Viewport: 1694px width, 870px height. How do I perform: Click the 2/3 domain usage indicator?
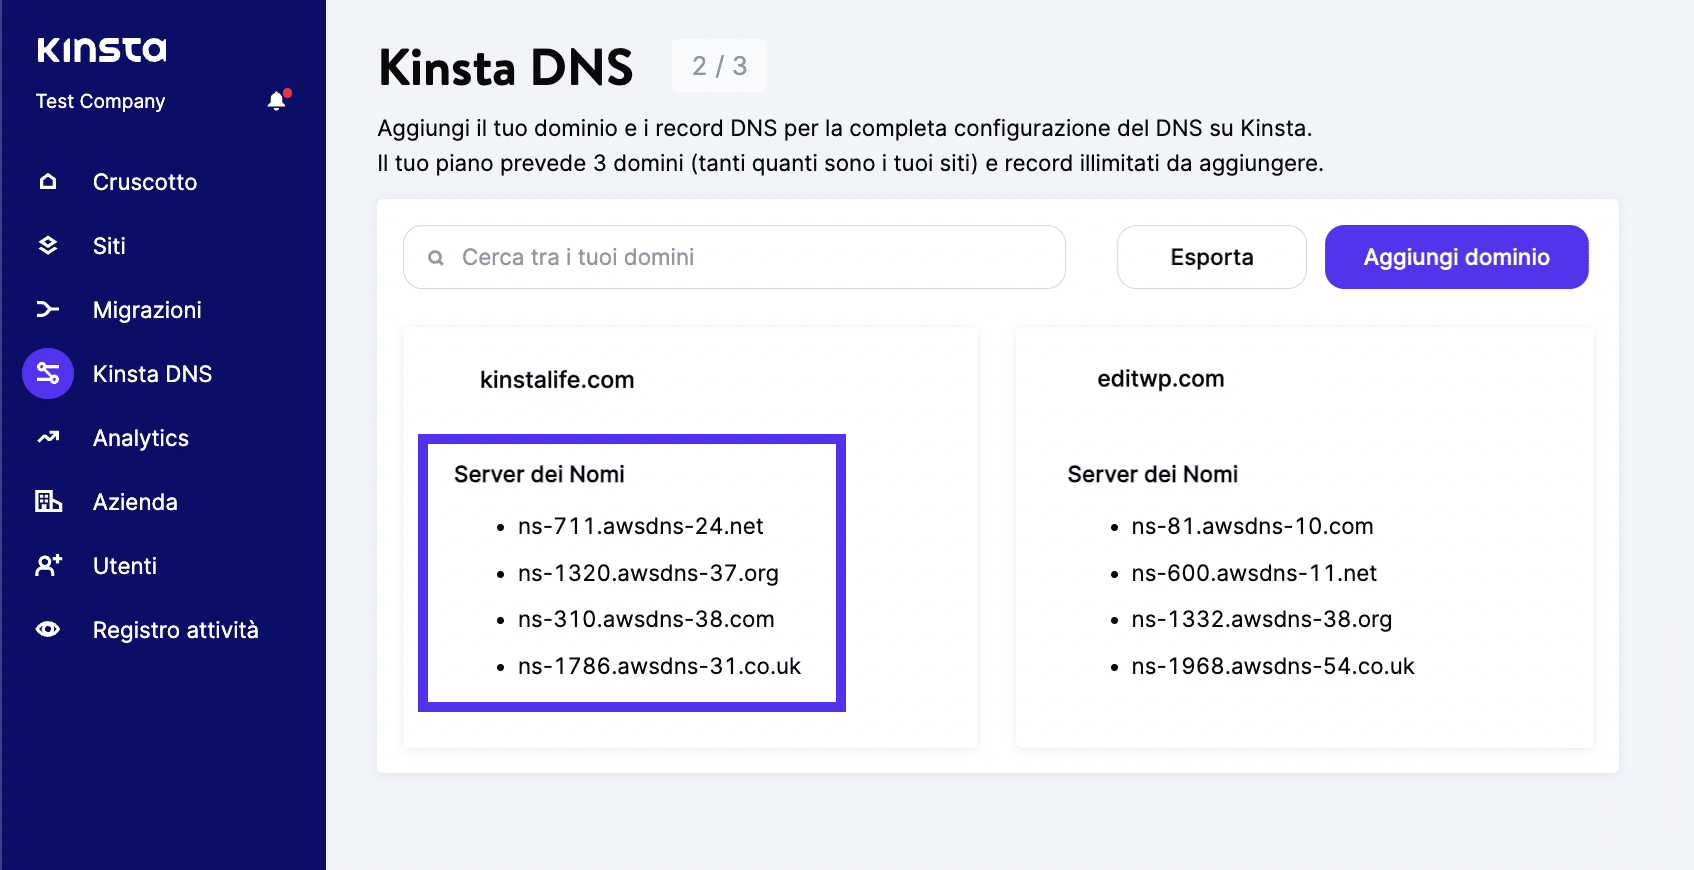point(718,66)
